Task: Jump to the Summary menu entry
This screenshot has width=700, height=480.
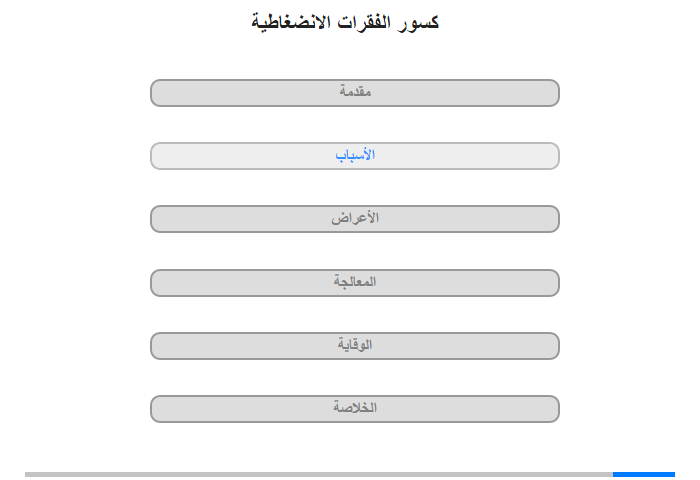Action: pyautogui.click(x=354, y=409)
